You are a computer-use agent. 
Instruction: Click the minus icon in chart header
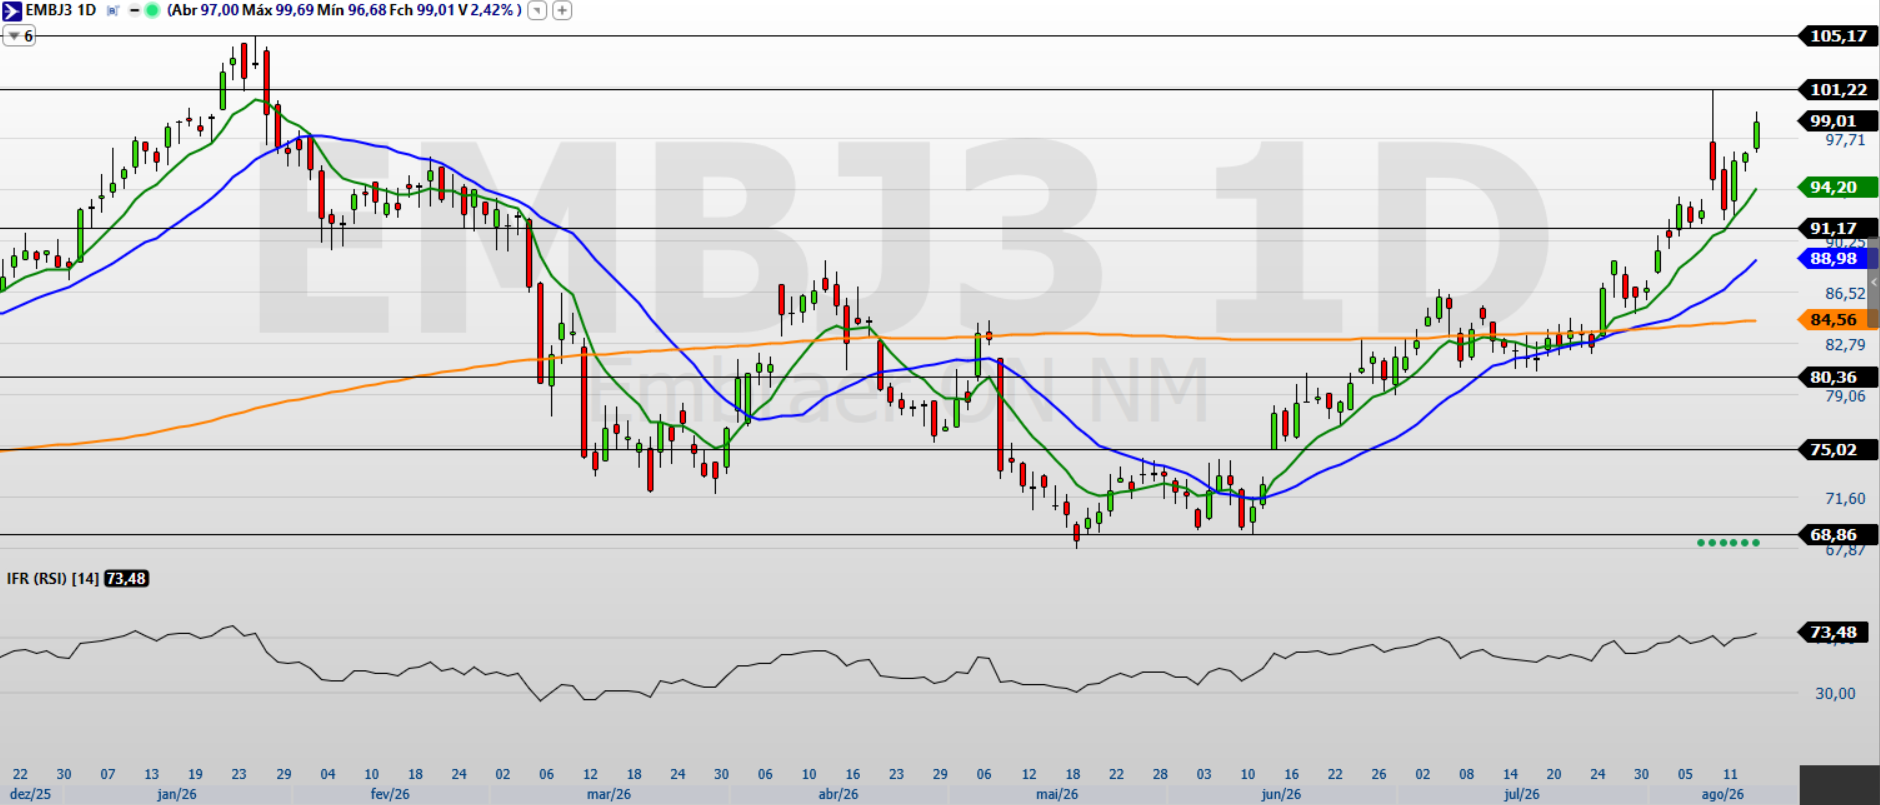pos(135,11)
